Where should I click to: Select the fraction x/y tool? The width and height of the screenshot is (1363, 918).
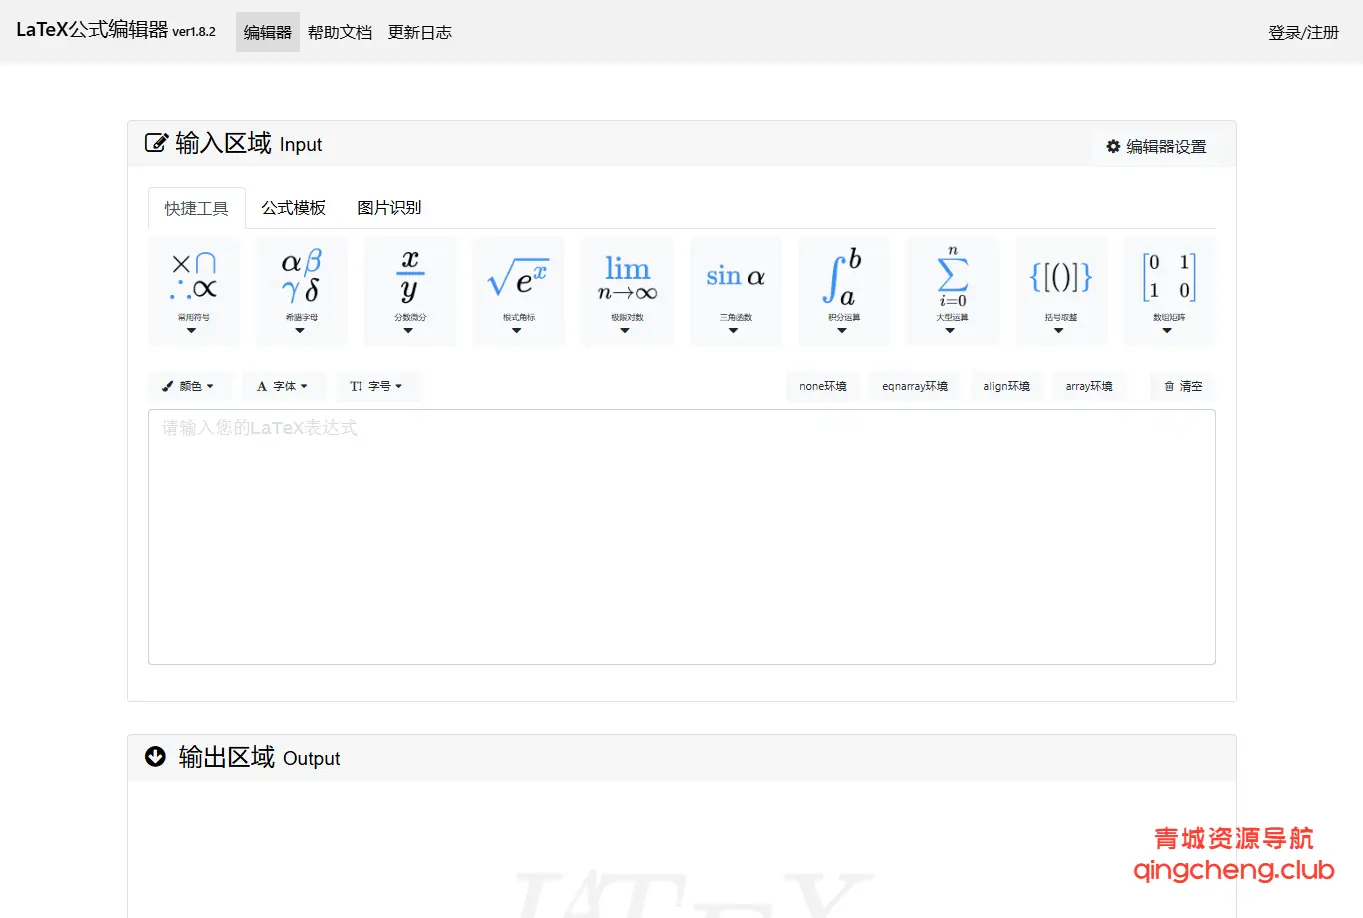coord(410,291)
